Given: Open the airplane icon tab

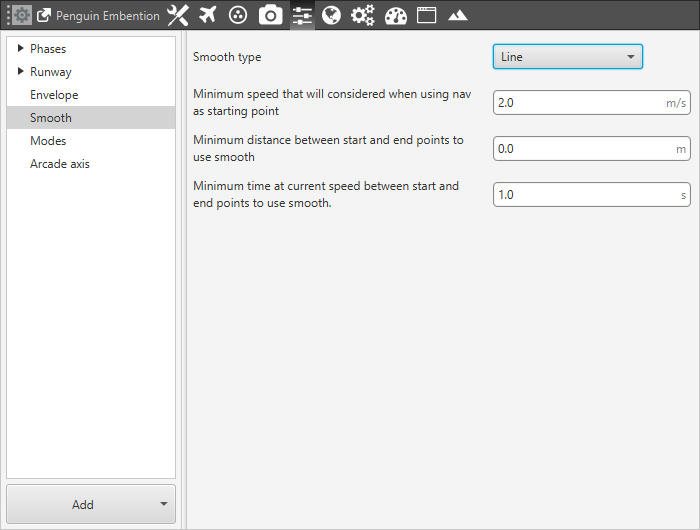Looking at the screenshot, I should click(x=208, y=15).
